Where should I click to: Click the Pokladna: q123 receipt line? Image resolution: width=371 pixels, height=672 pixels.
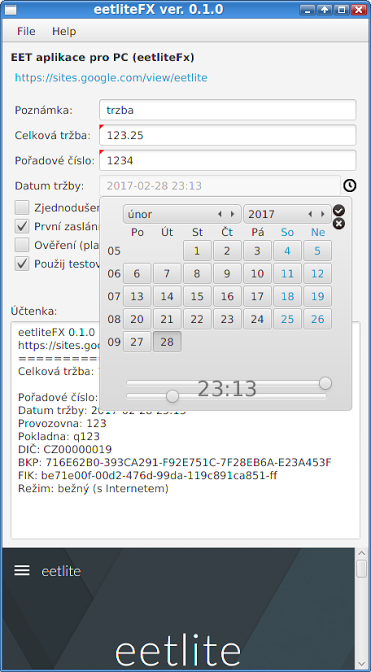tap(59, 437)
